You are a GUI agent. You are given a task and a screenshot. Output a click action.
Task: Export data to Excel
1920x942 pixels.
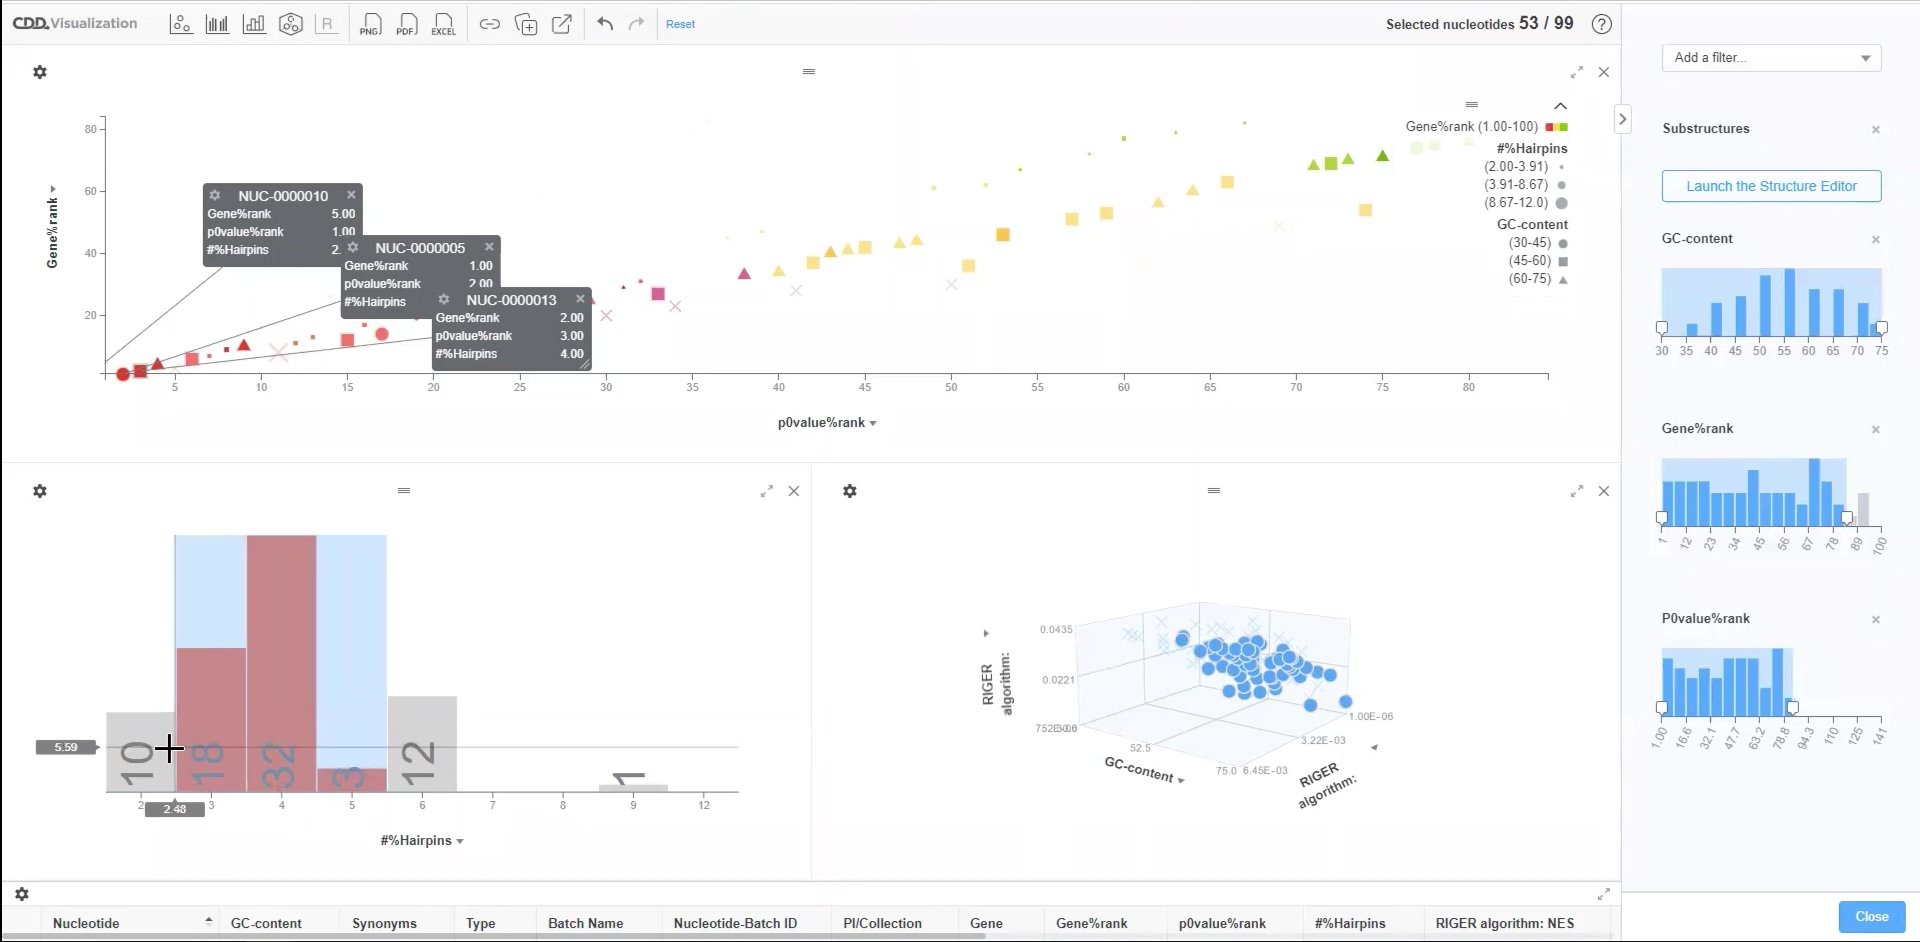(443, 24)
